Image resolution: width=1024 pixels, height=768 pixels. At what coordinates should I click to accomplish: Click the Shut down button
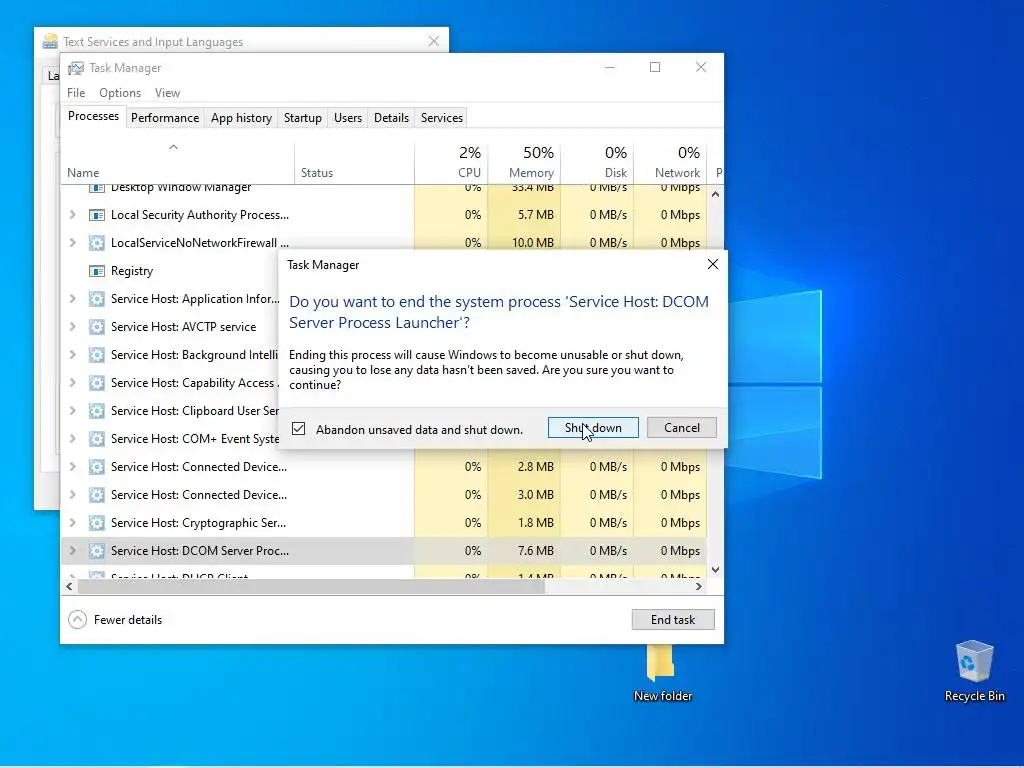pyautogui.click(x=593, y=428)
